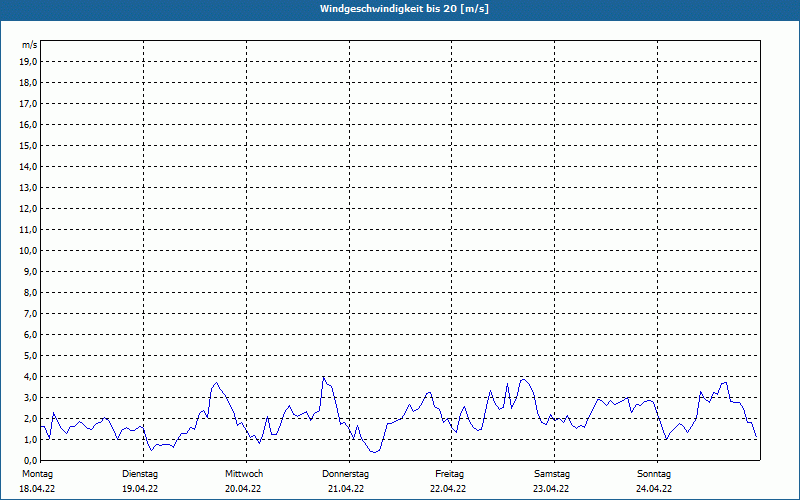Click the 'Donnerstag' day label
Screen dimensions: 800x500
click(346, 473)
